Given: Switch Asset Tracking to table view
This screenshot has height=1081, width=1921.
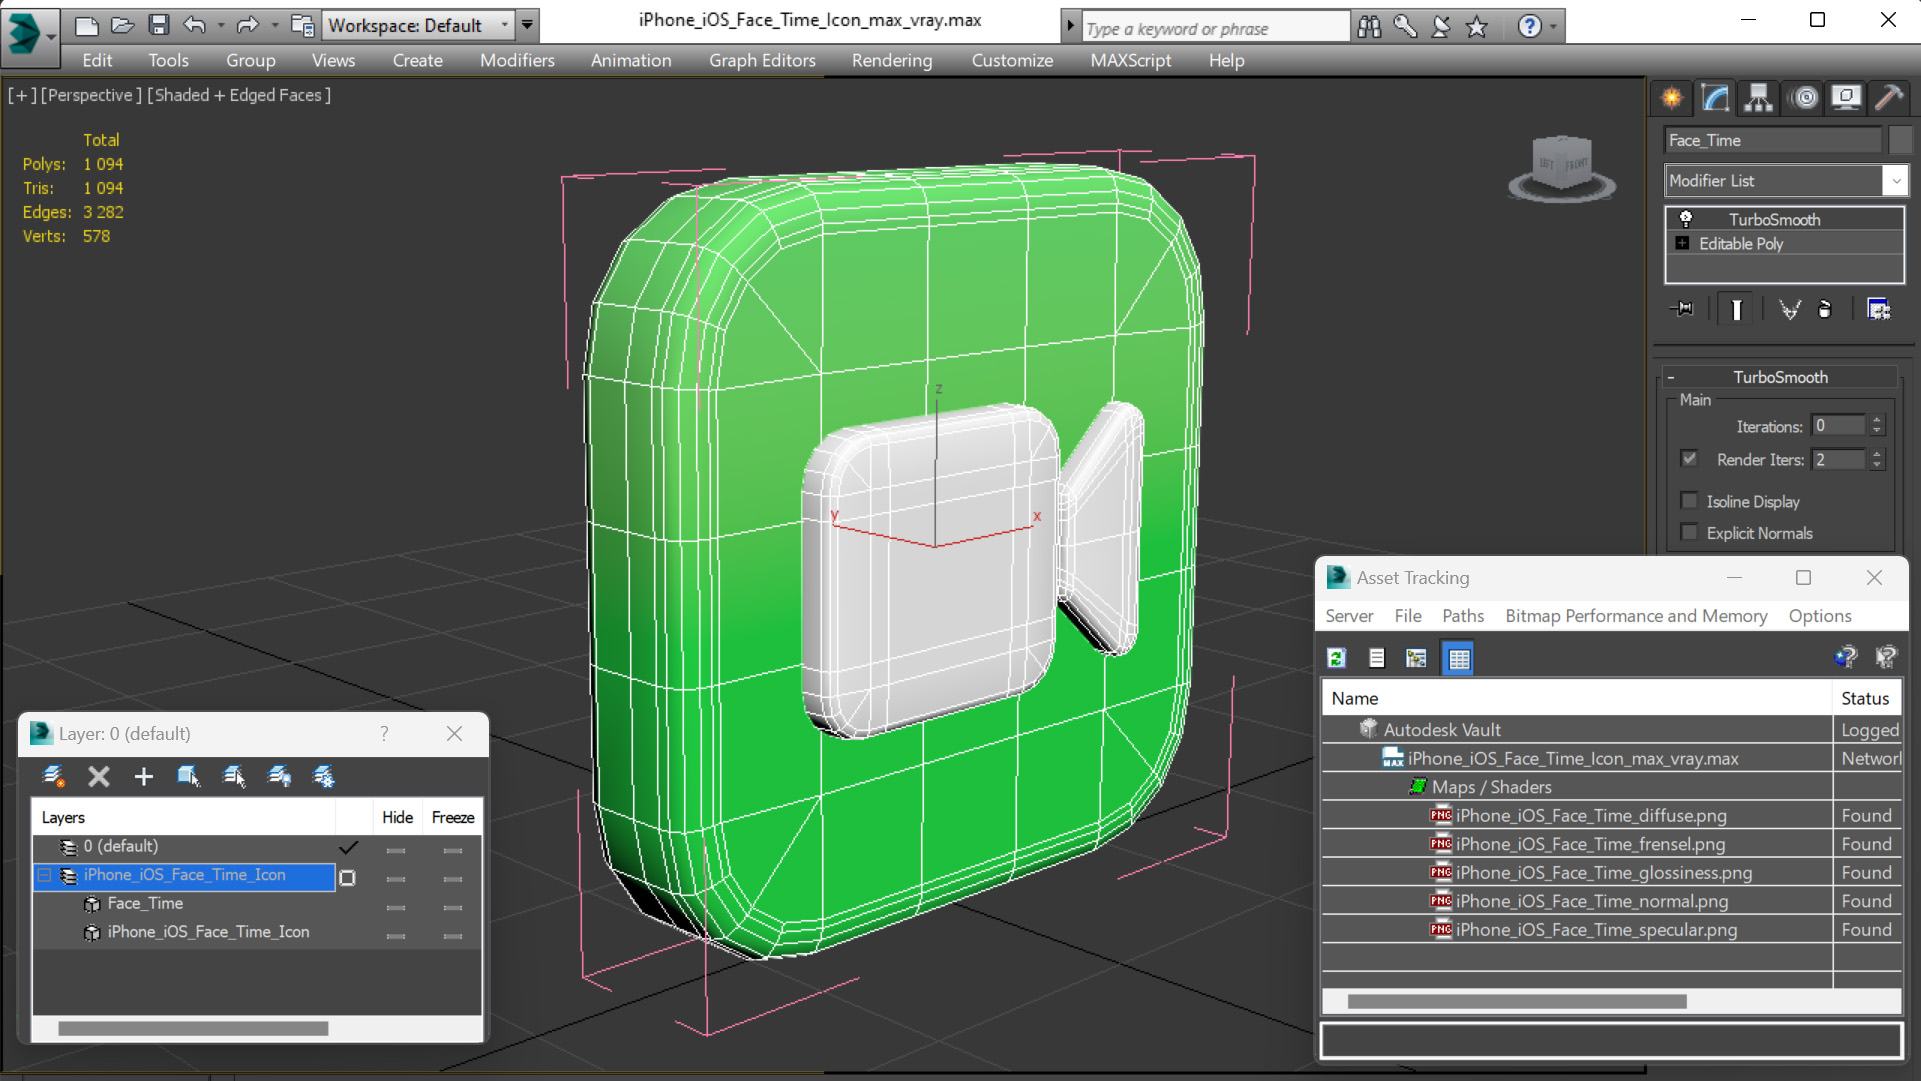Looking at the screenshot, I should 1459,658.
